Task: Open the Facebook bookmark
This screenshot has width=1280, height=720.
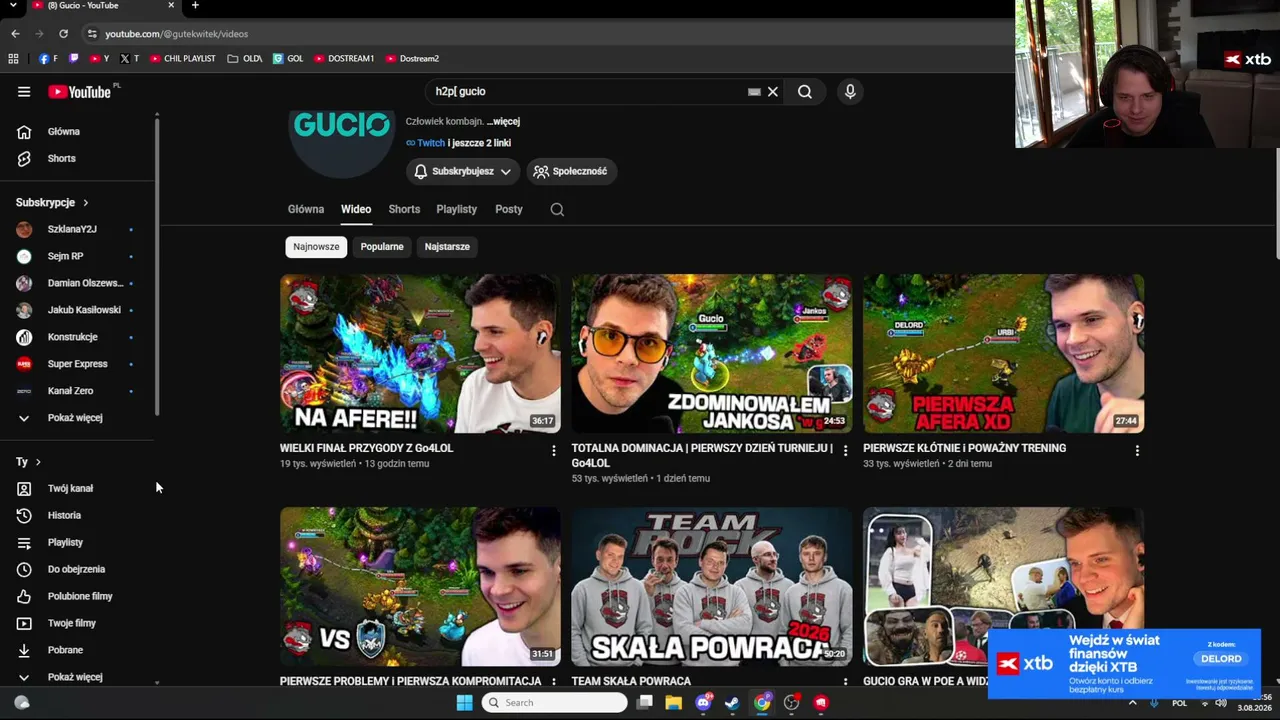Action: point(48,59)
